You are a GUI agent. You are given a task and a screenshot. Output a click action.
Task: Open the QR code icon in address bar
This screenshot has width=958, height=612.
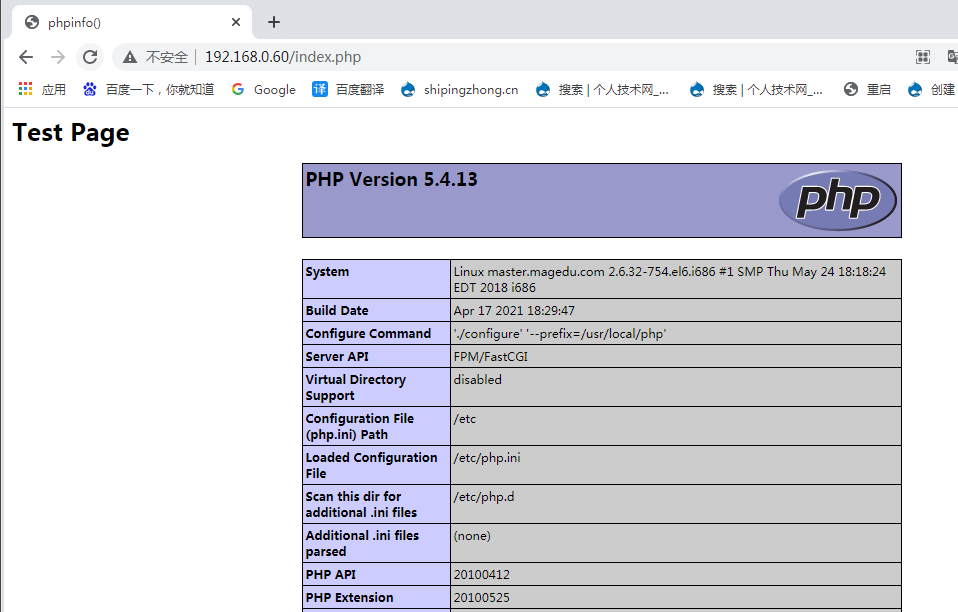pos(922,57)
